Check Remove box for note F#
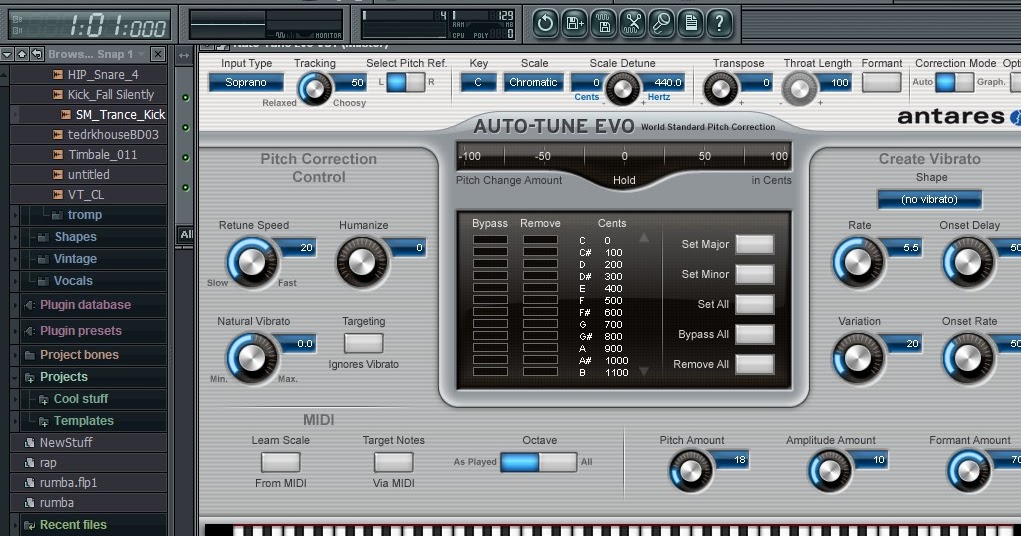 coord(540,312)
